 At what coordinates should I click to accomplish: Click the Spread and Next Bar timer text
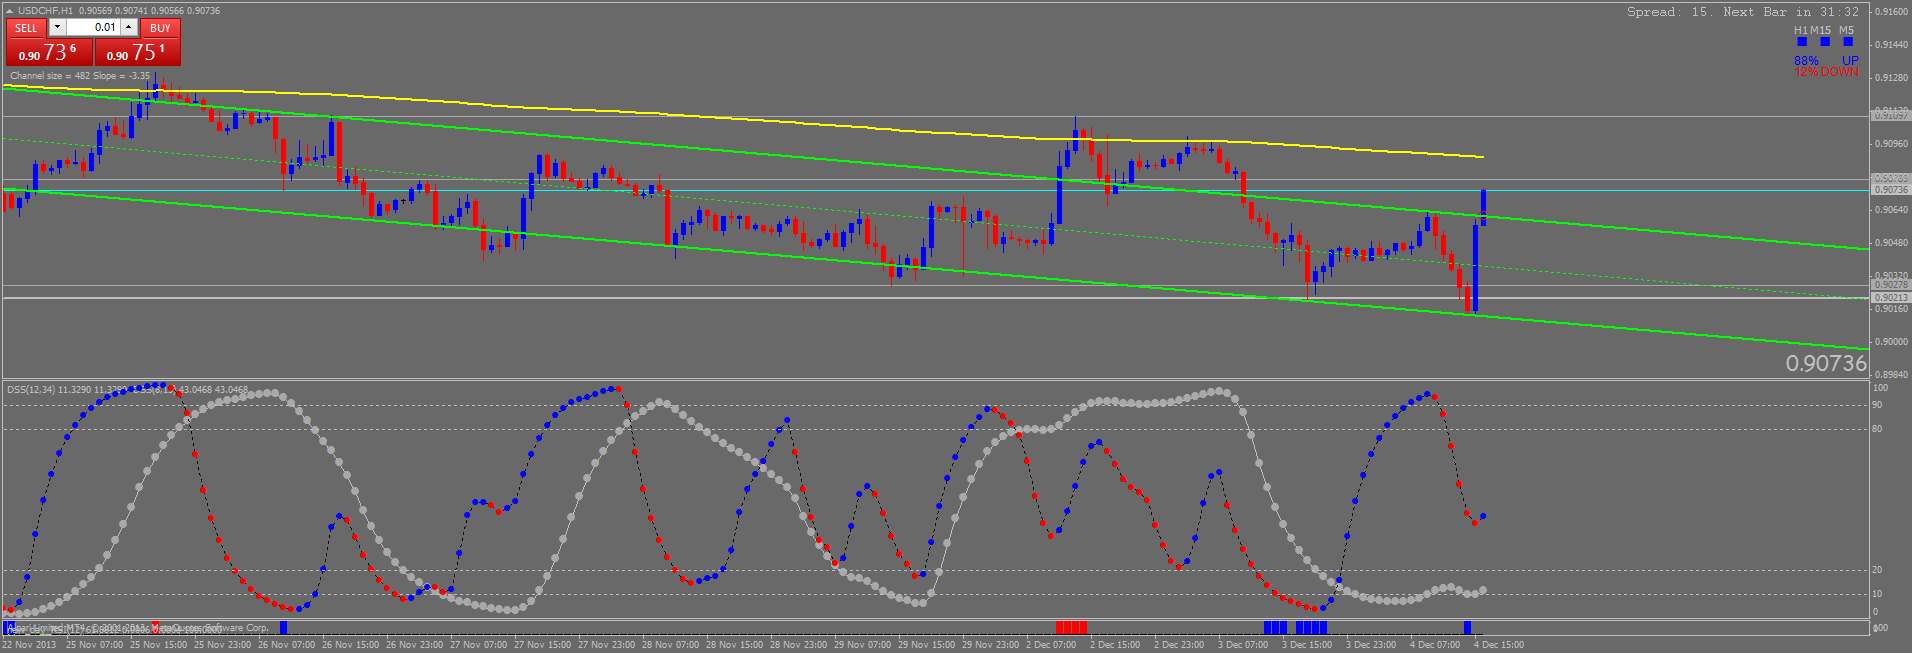[1743, 12]
